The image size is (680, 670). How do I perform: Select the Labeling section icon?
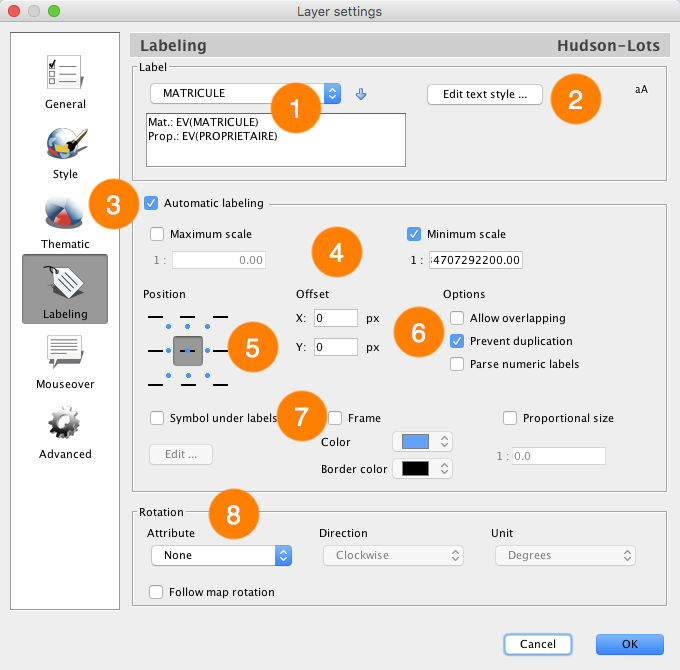(65, 289)
